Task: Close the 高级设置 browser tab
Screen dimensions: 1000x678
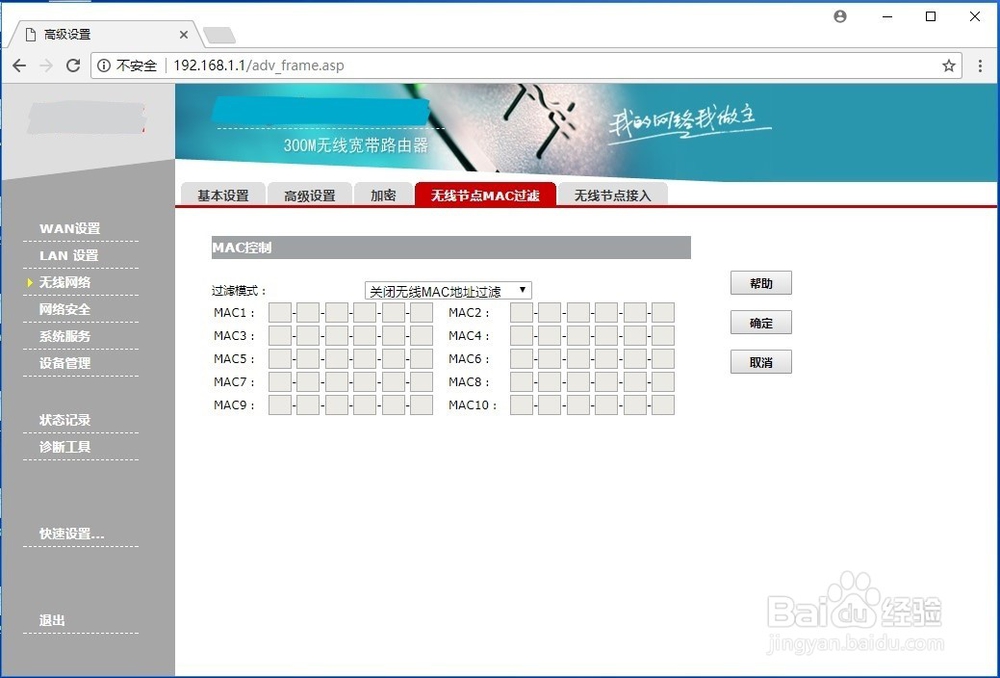Action: click(x=184, y=34)
